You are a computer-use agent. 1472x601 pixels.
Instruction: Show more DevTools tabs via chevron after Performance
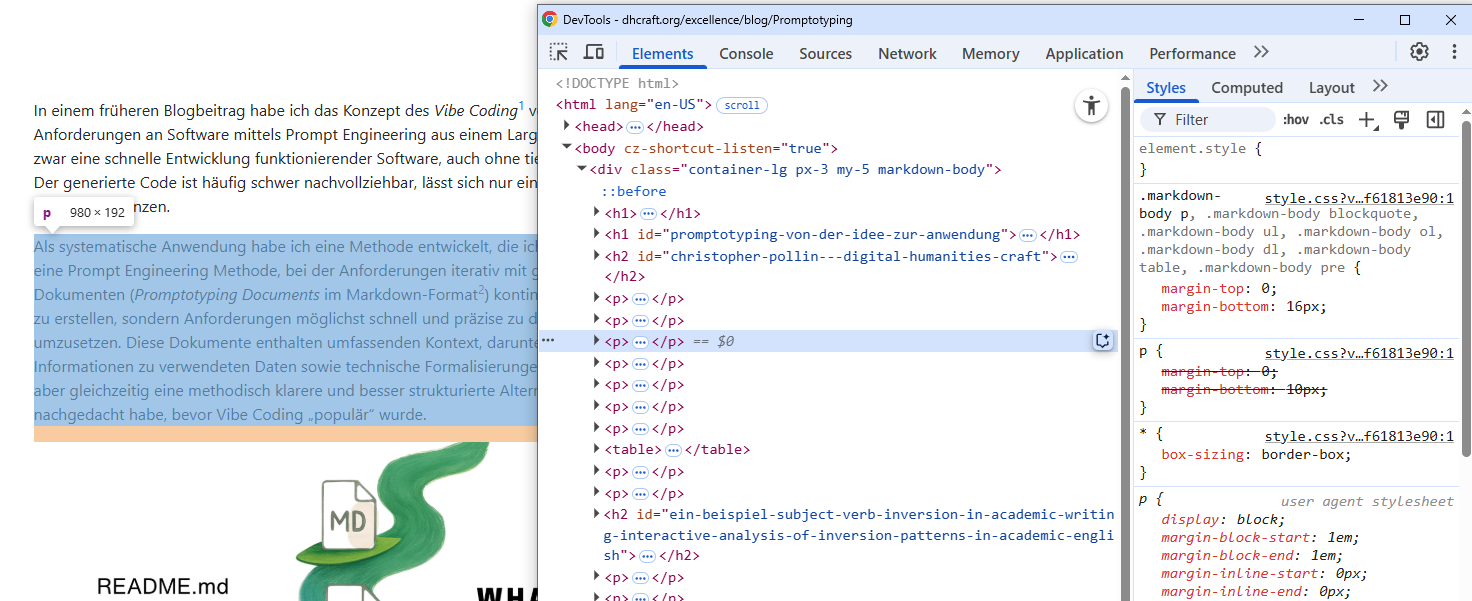(1261, 53)
